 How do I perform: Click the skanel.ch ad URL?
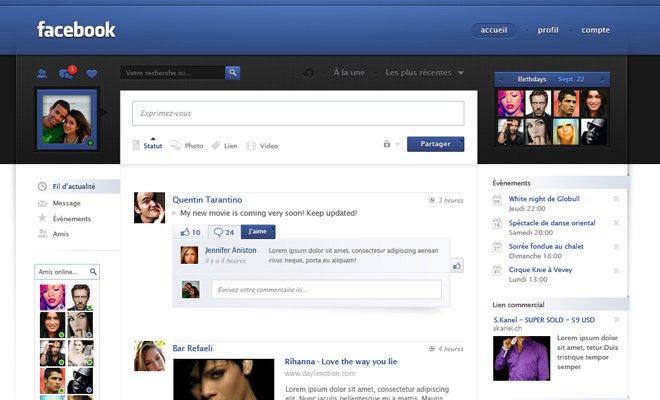[x=507, y=328]
